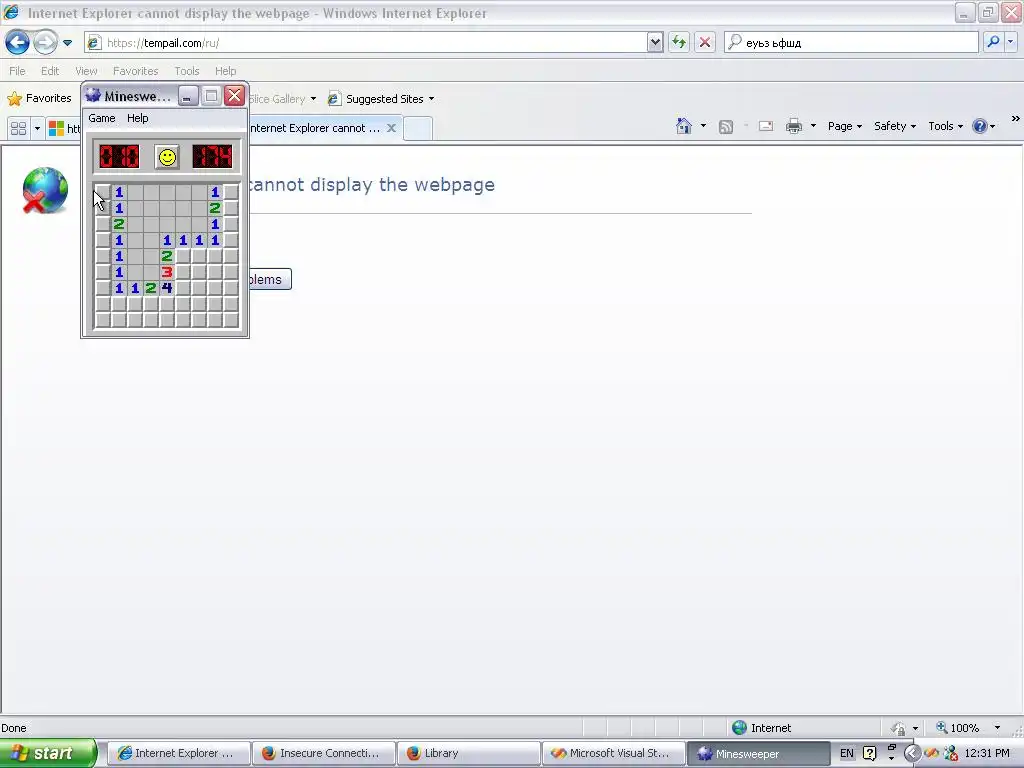
Task: Click the taskbar clock 12:31 PM
Action: coord(987,753)
